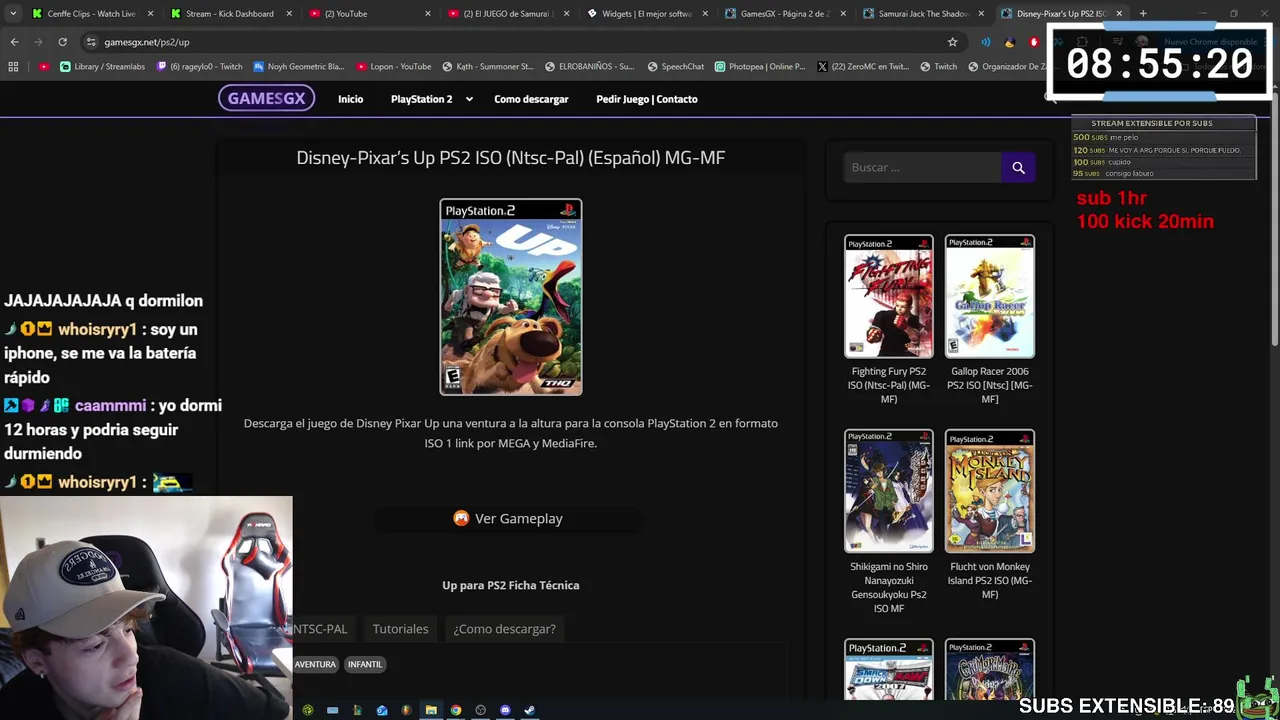Open File Explorer from the taskbar
1280x720 pixels.
(x=431, y=710)
